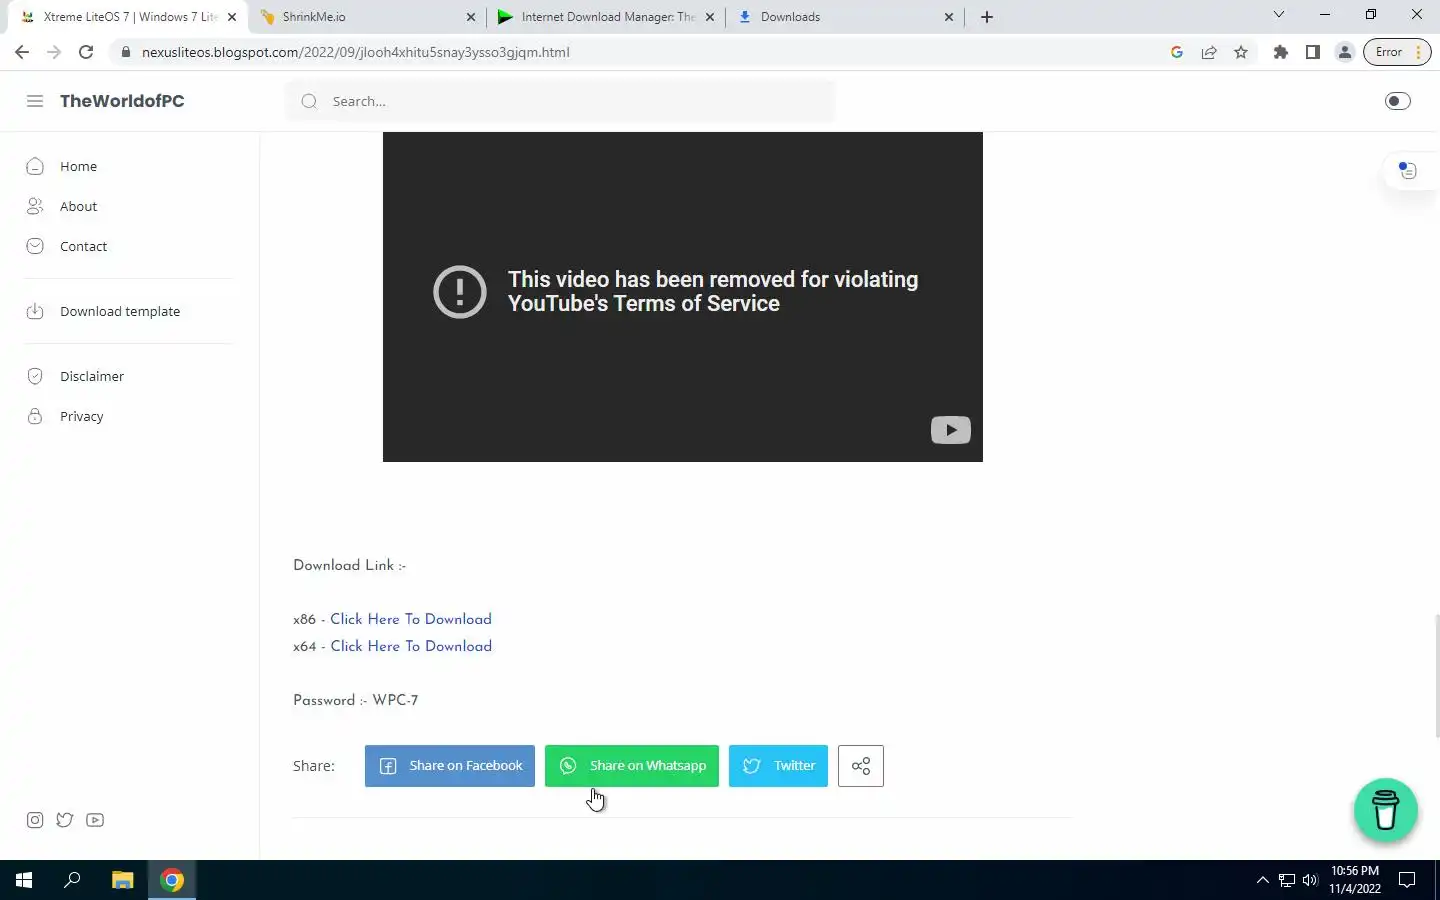Show hidden system tray icons
The image size is (1440, 900).
coord(1262,880)
